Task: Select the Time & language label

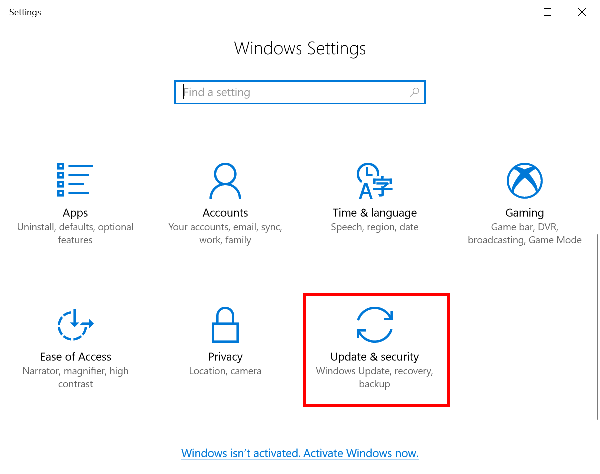Action: (375, 213)
